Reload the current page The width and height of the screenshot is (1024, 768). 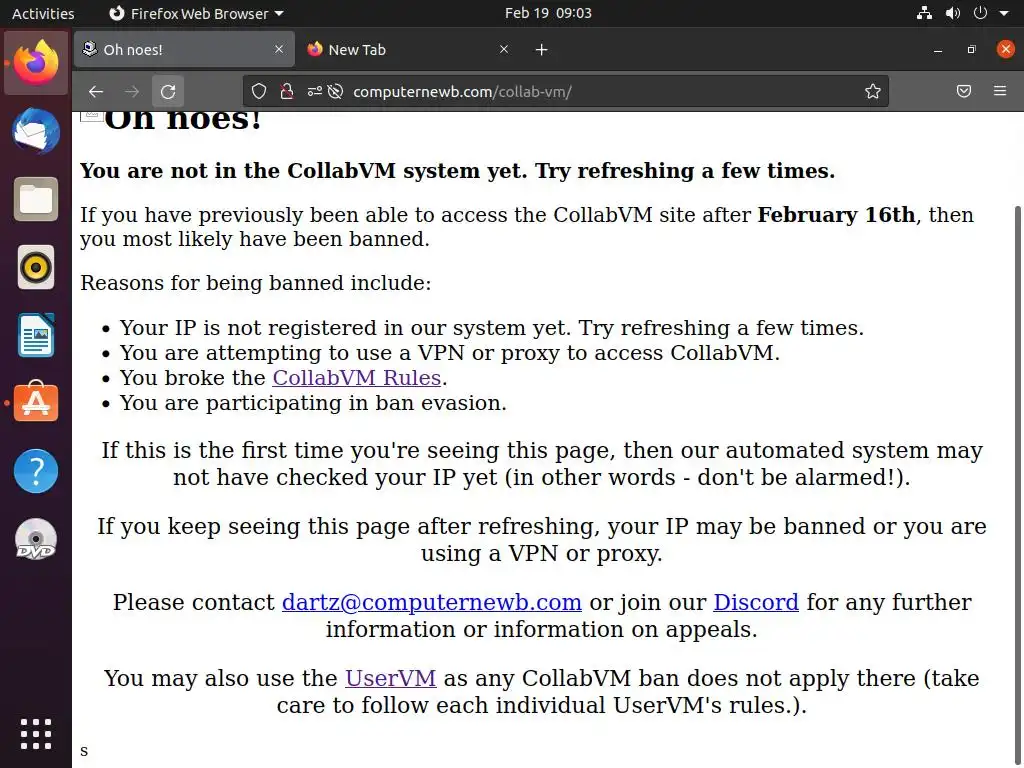(x=168, y=91)
